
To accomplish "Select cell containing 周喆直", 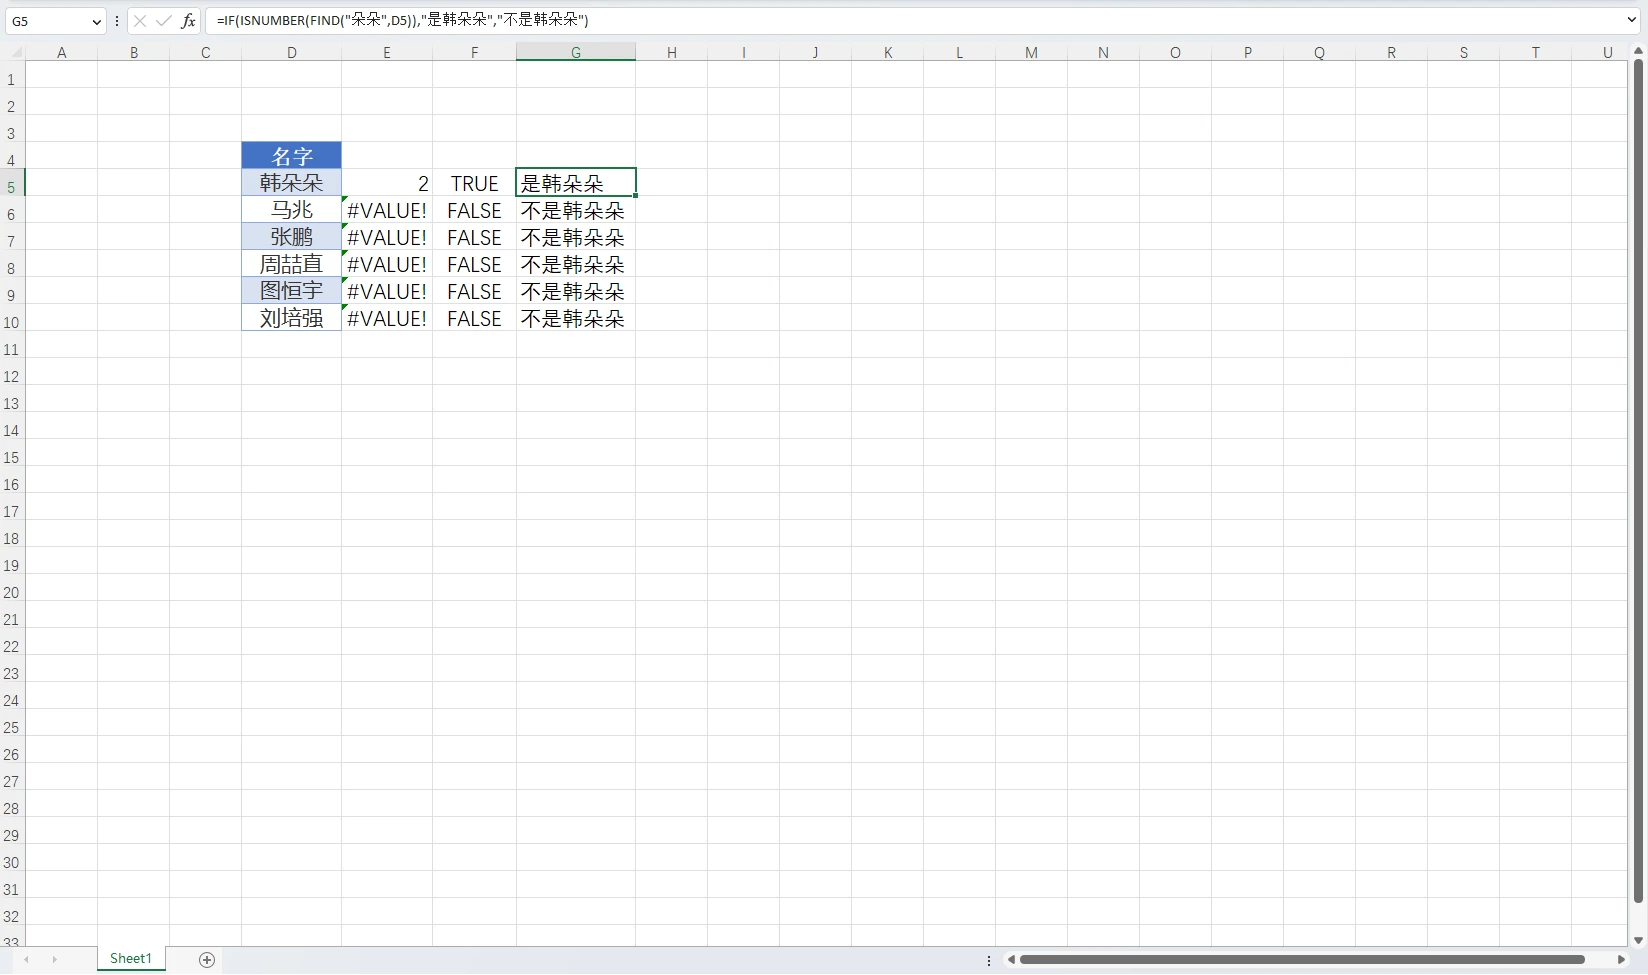I will (x=292, y=263).
